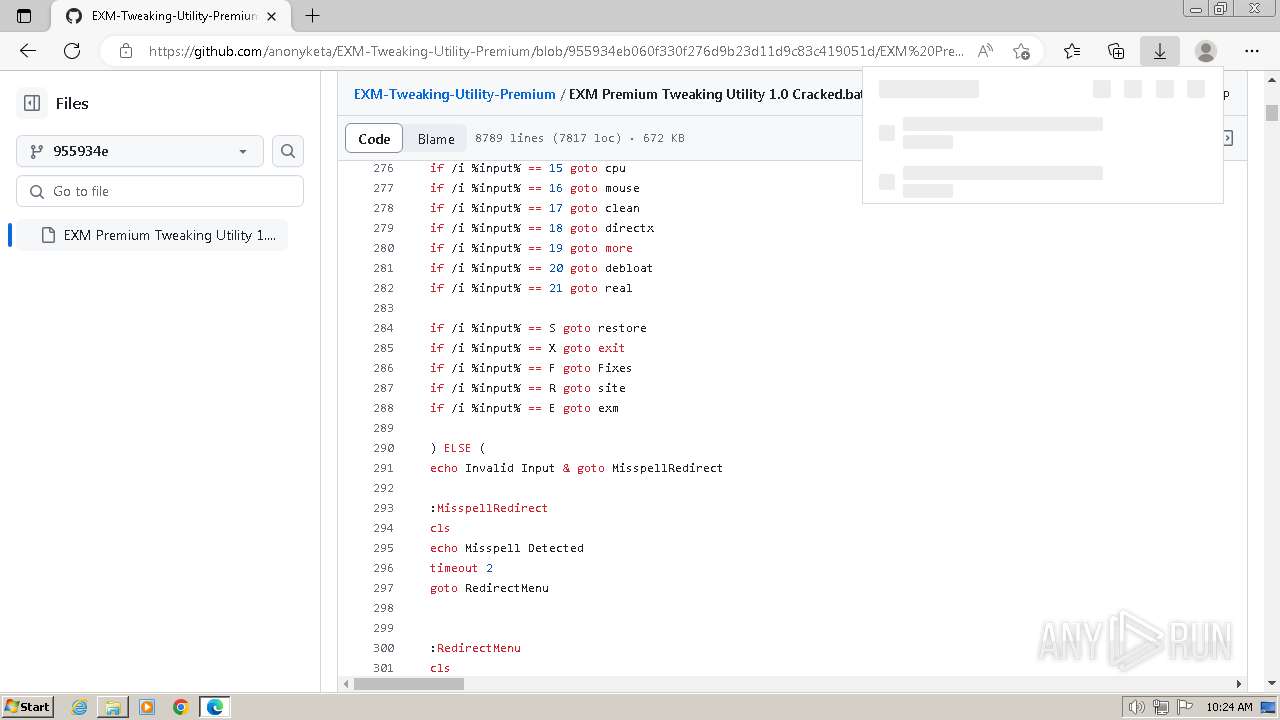This screenshot has height=720, width=1280.
Task: Click the browser address bar URL
Action: [x=556, y=51]
